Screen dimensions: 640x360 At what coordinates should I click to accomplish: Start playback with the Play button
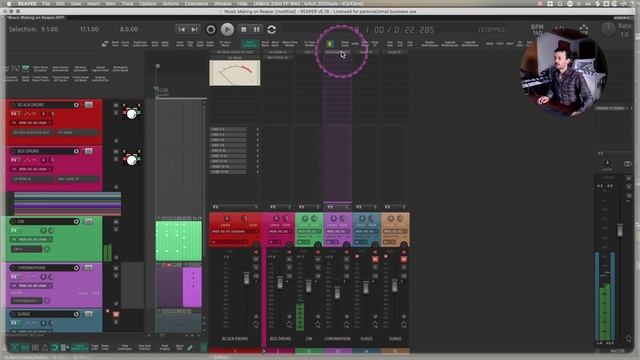[x=227, y=29]
